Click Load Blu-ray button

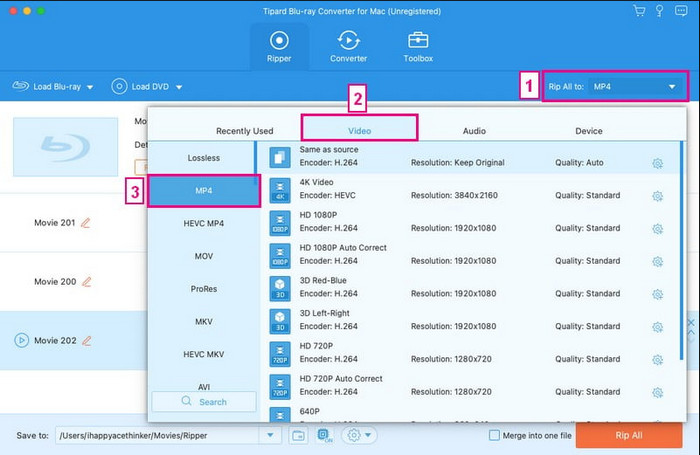click(x=46, y=86)
